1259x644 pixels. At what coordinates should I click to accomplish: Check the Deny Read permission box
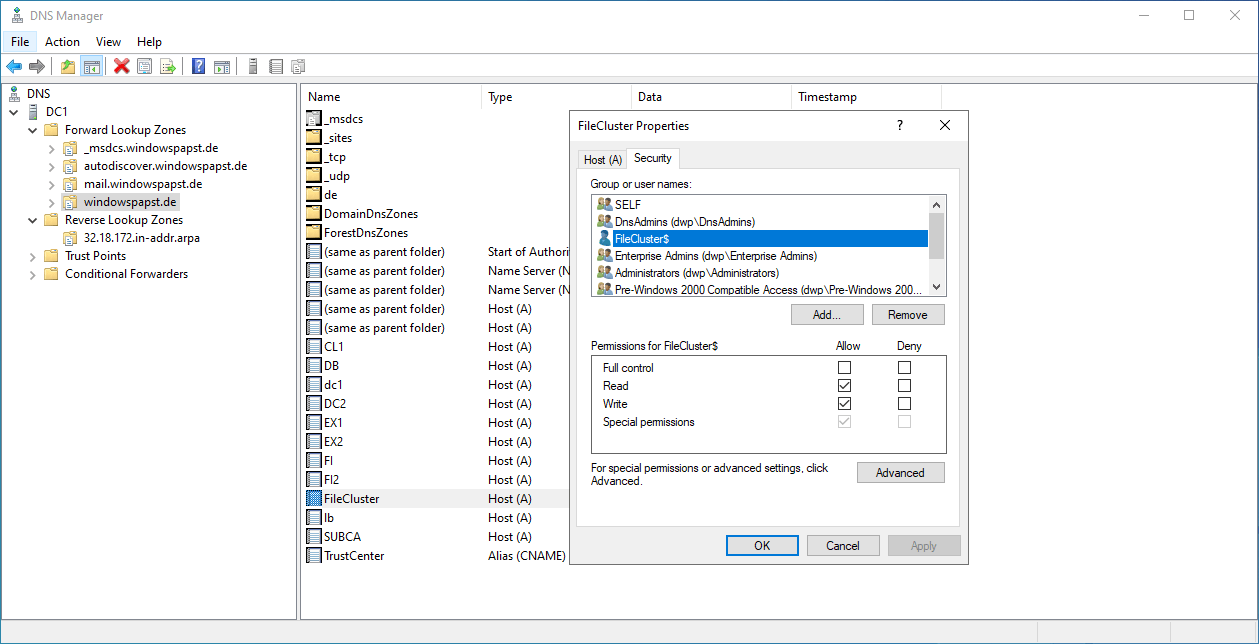[x=905, y=386]
